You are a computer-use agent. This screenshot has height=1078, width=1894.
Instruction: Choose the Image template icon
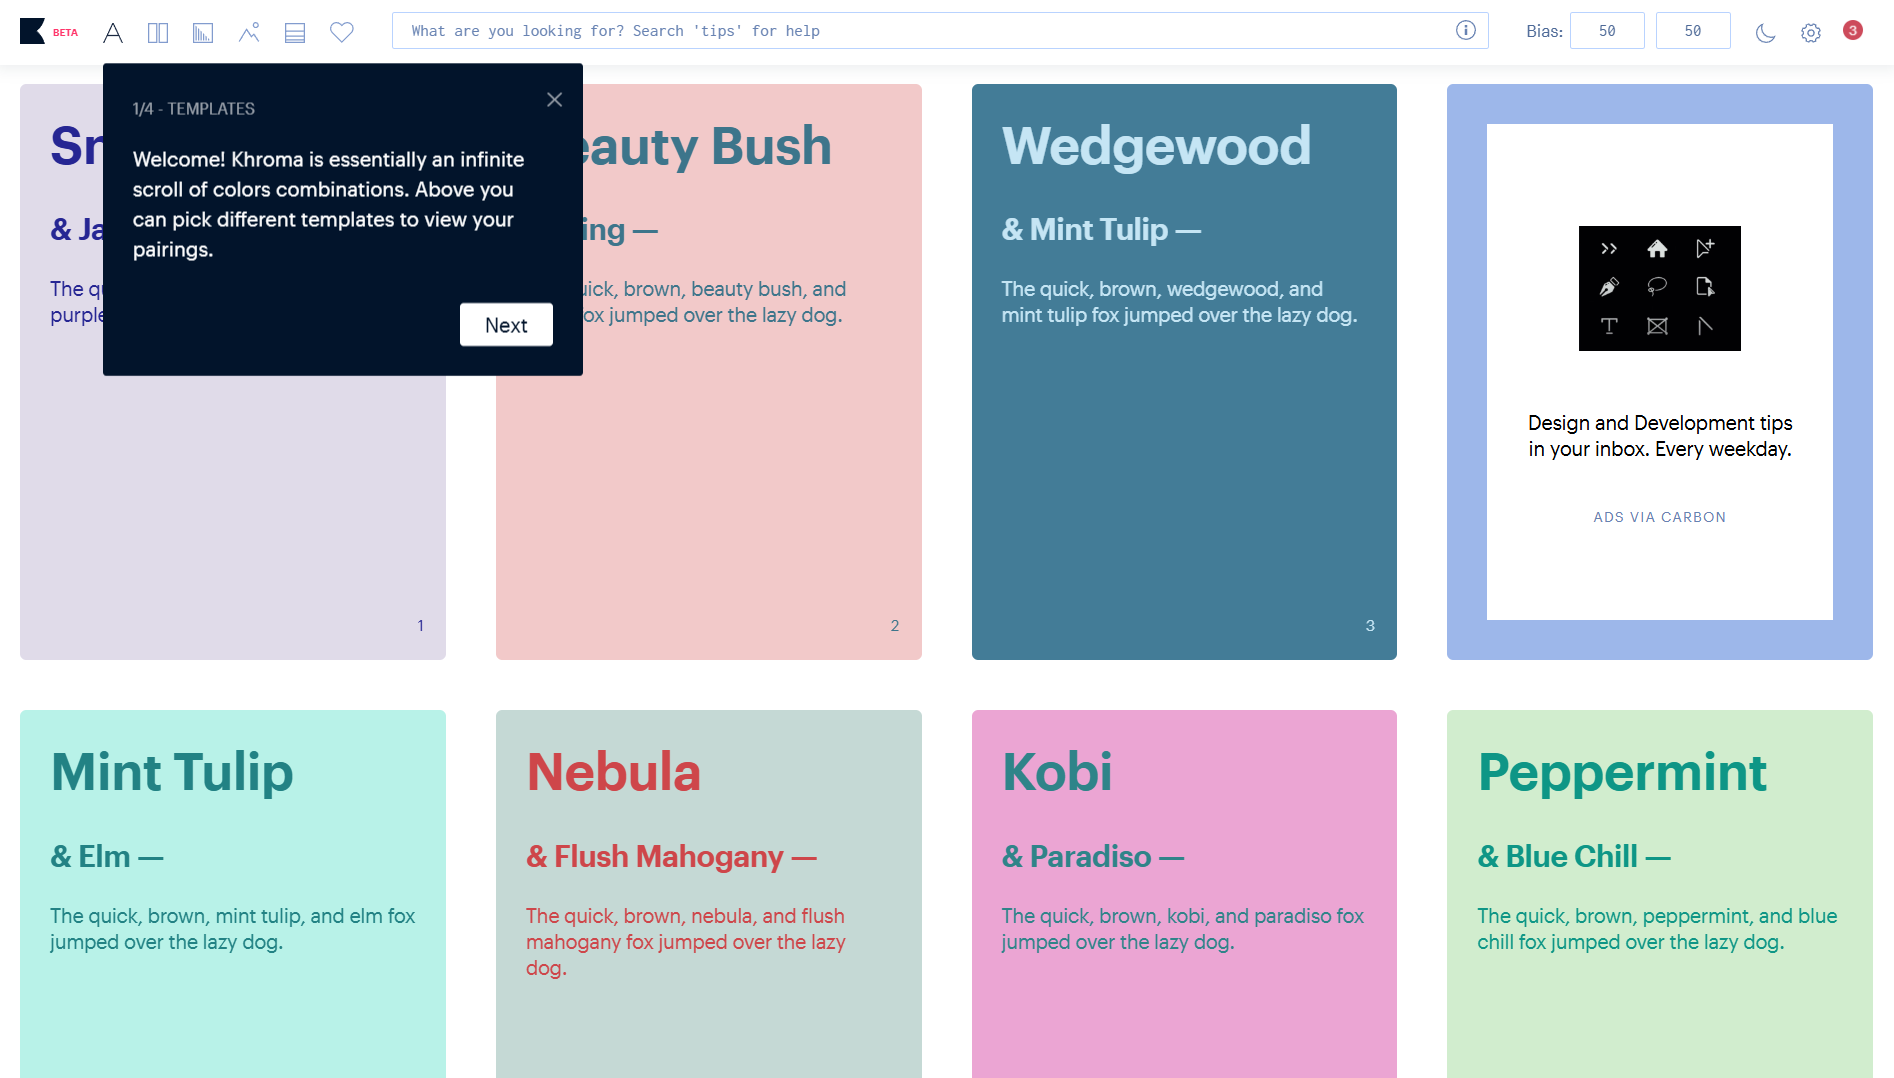(249, 32)
